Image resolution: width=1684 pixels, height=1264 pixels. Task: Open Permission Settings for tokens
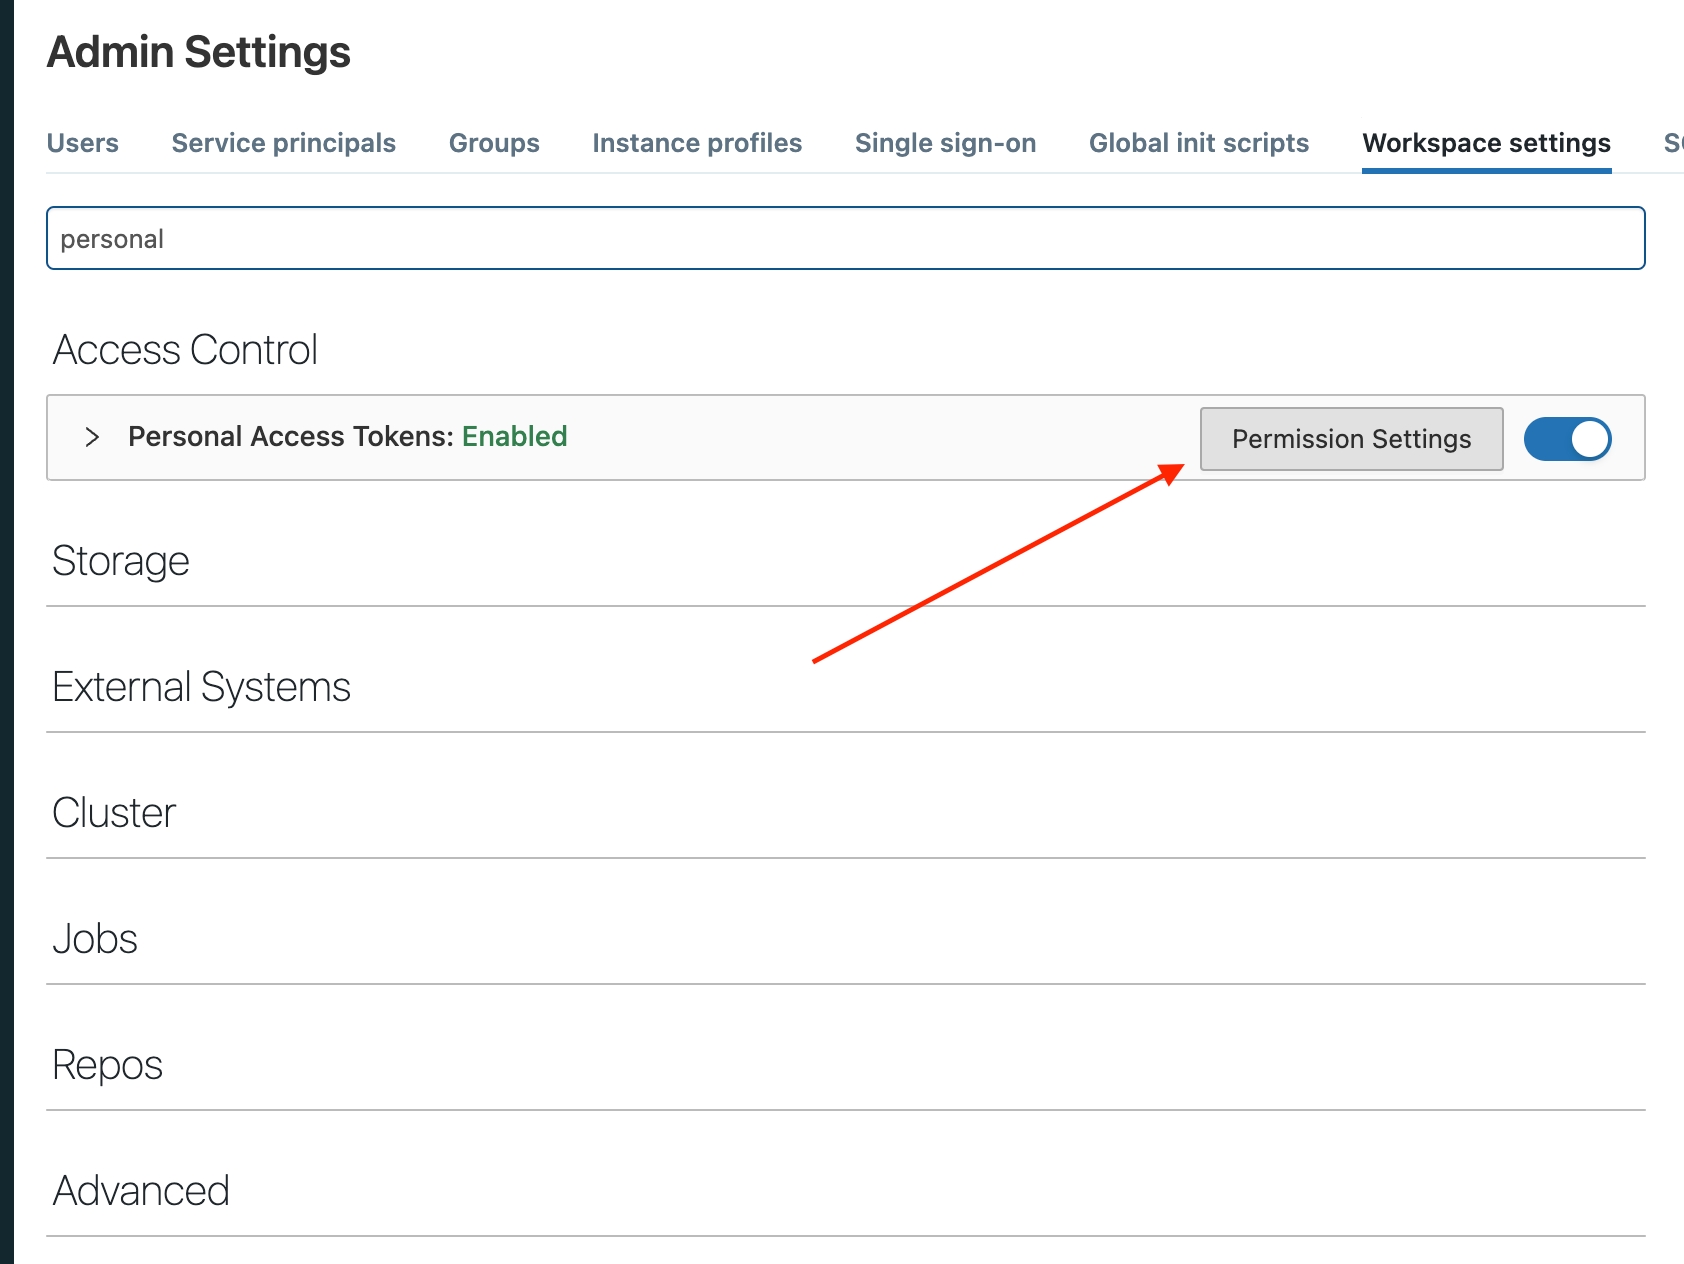click(x=1351, y=439)
